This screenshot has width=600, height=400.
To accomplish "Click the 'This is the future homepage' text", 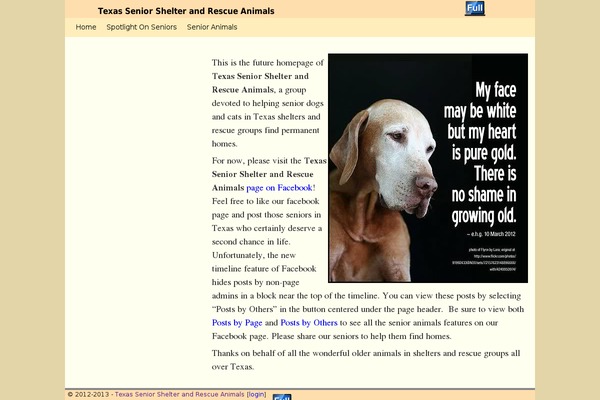I will coord(268,63).
